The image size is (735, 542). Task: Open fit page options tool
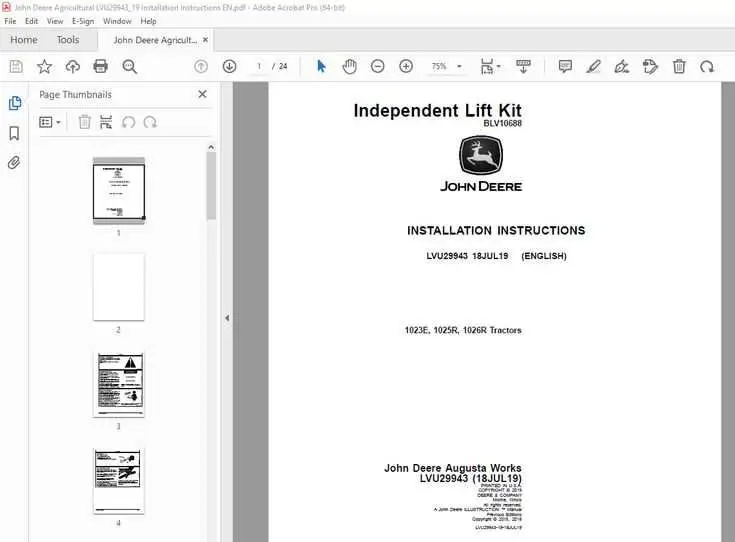pyautogui.click(x=490, y=67)
